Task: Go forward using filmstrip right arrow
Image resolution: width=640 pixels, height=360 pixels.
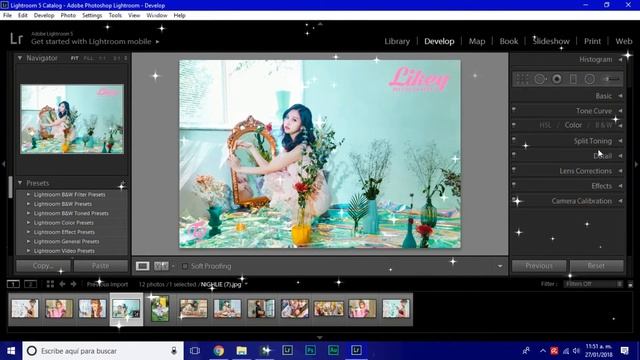Action: coord(73,284)
